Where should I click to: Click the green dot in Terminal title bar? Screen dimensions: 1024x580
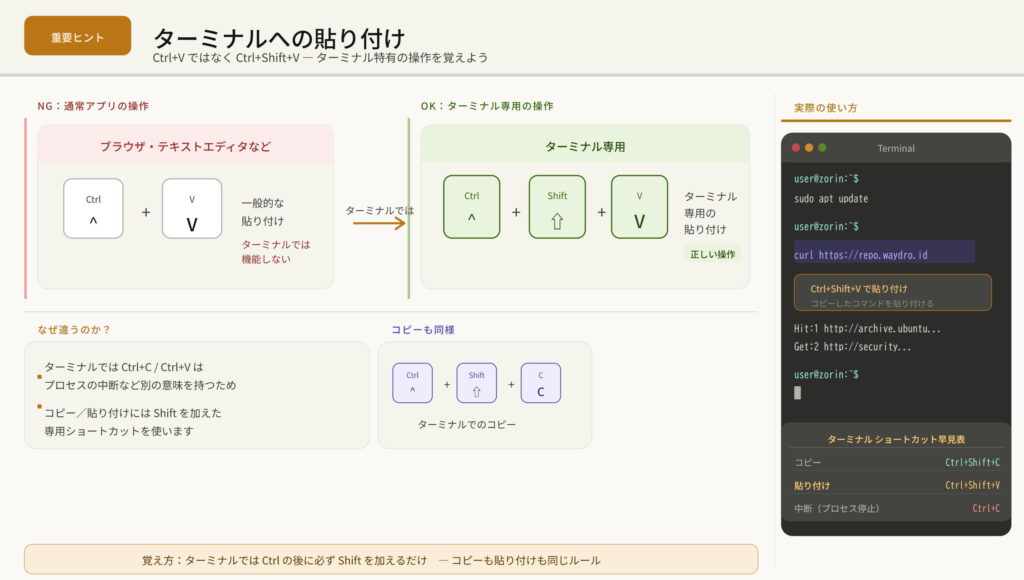pos(822,148)
